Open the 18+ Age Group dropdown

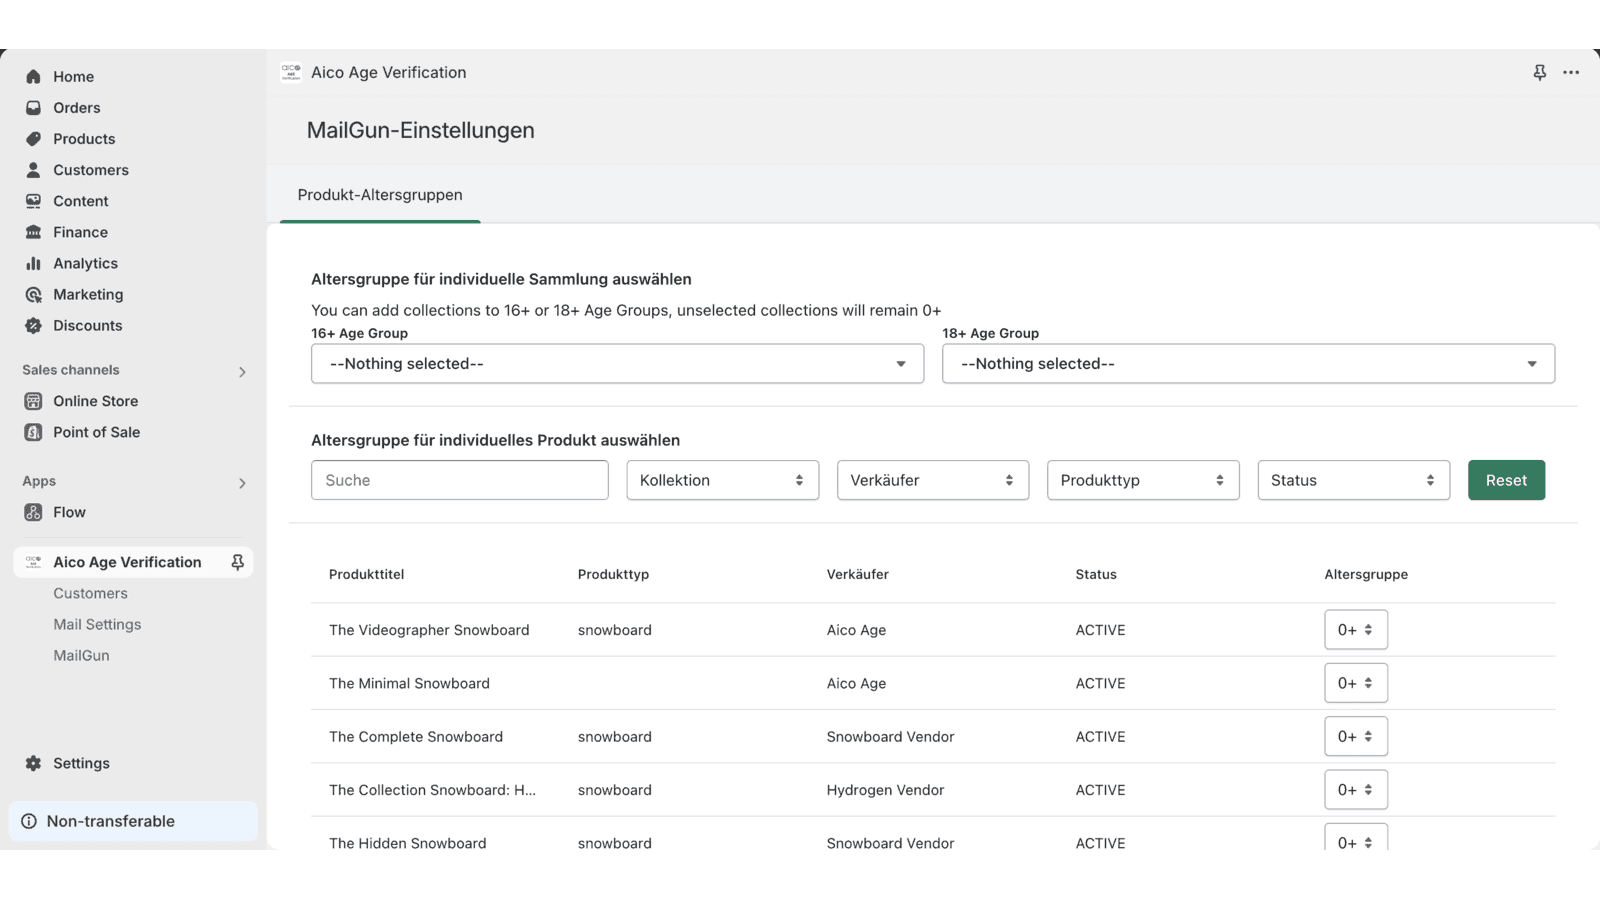1247,364
